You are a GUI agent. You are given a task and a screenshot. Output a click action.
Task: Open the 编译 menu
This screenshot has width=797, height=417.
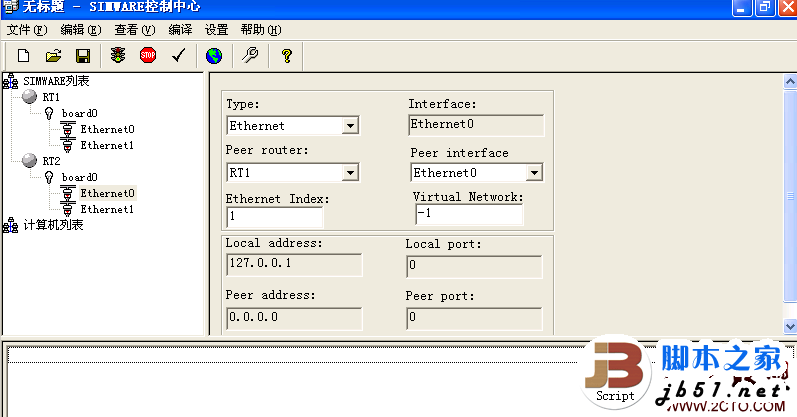click(x=180, y=30)
